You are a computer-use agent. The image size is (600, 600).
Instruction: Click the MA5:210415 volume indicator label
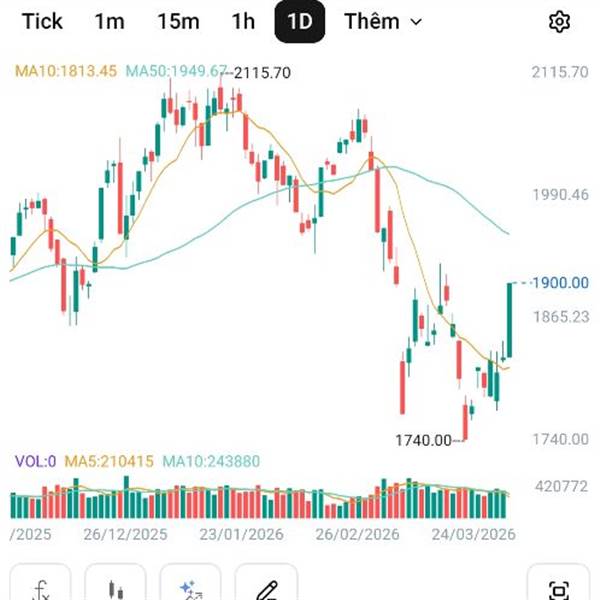108,461
